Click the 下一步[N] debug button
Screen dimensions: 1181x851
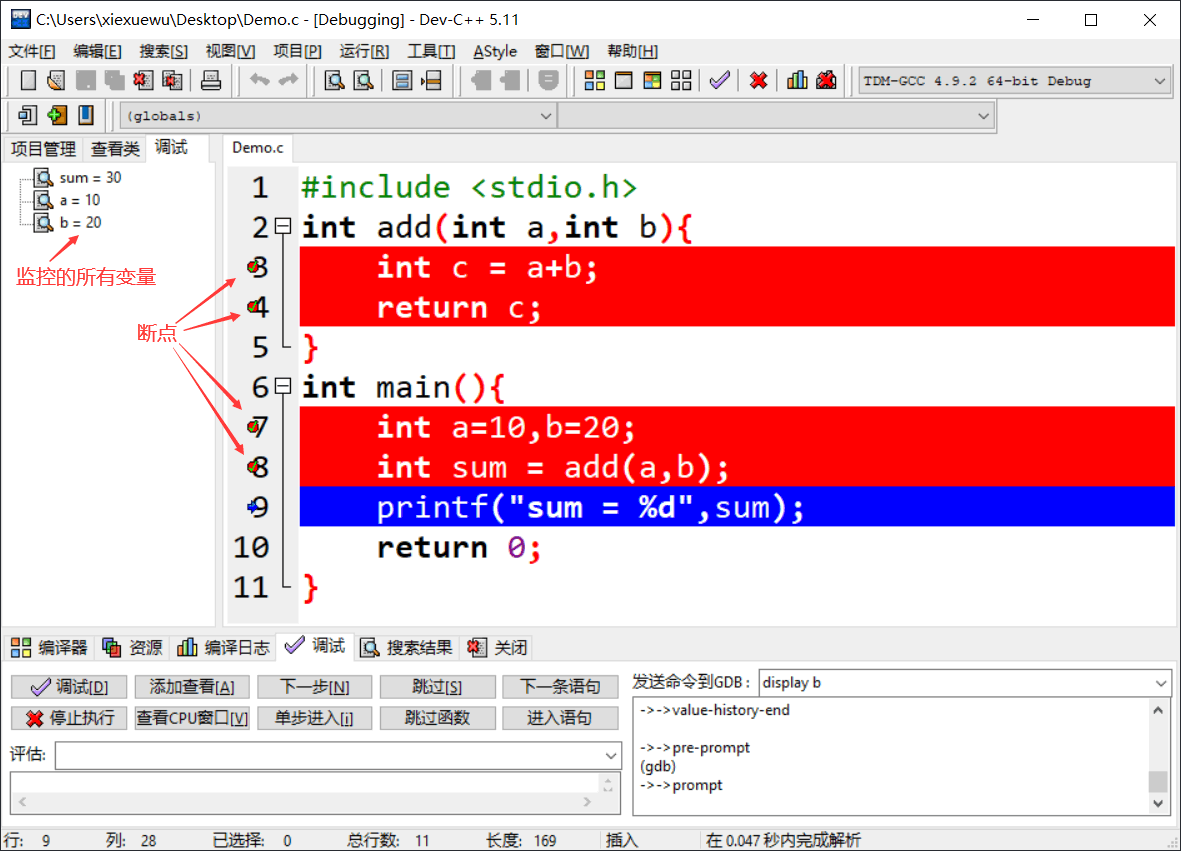tap(314, 687)
